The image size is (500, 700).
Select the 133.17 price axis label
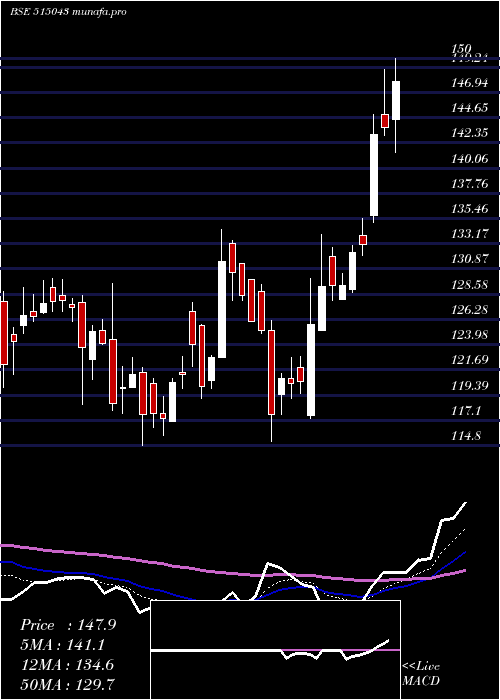click(x=470, y=233)
